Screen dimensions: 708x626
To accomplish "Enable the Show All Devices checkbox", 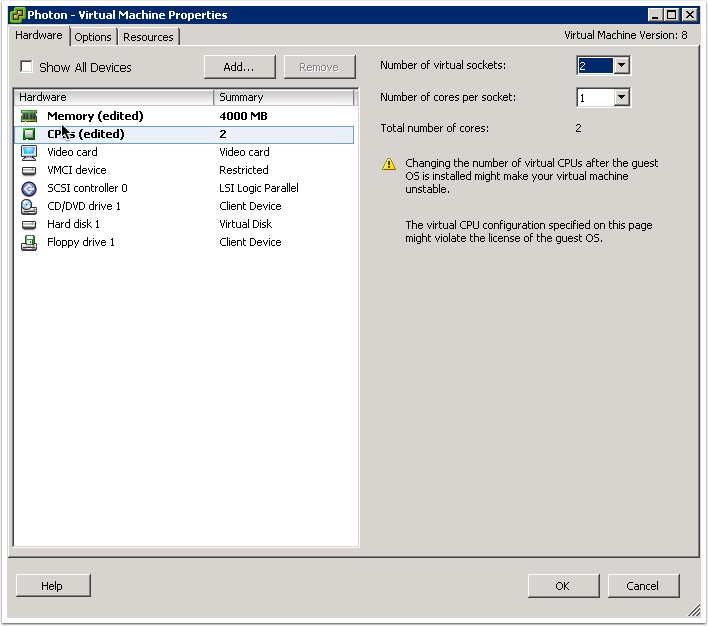I will pyautogui.click(x=27, y=67).
